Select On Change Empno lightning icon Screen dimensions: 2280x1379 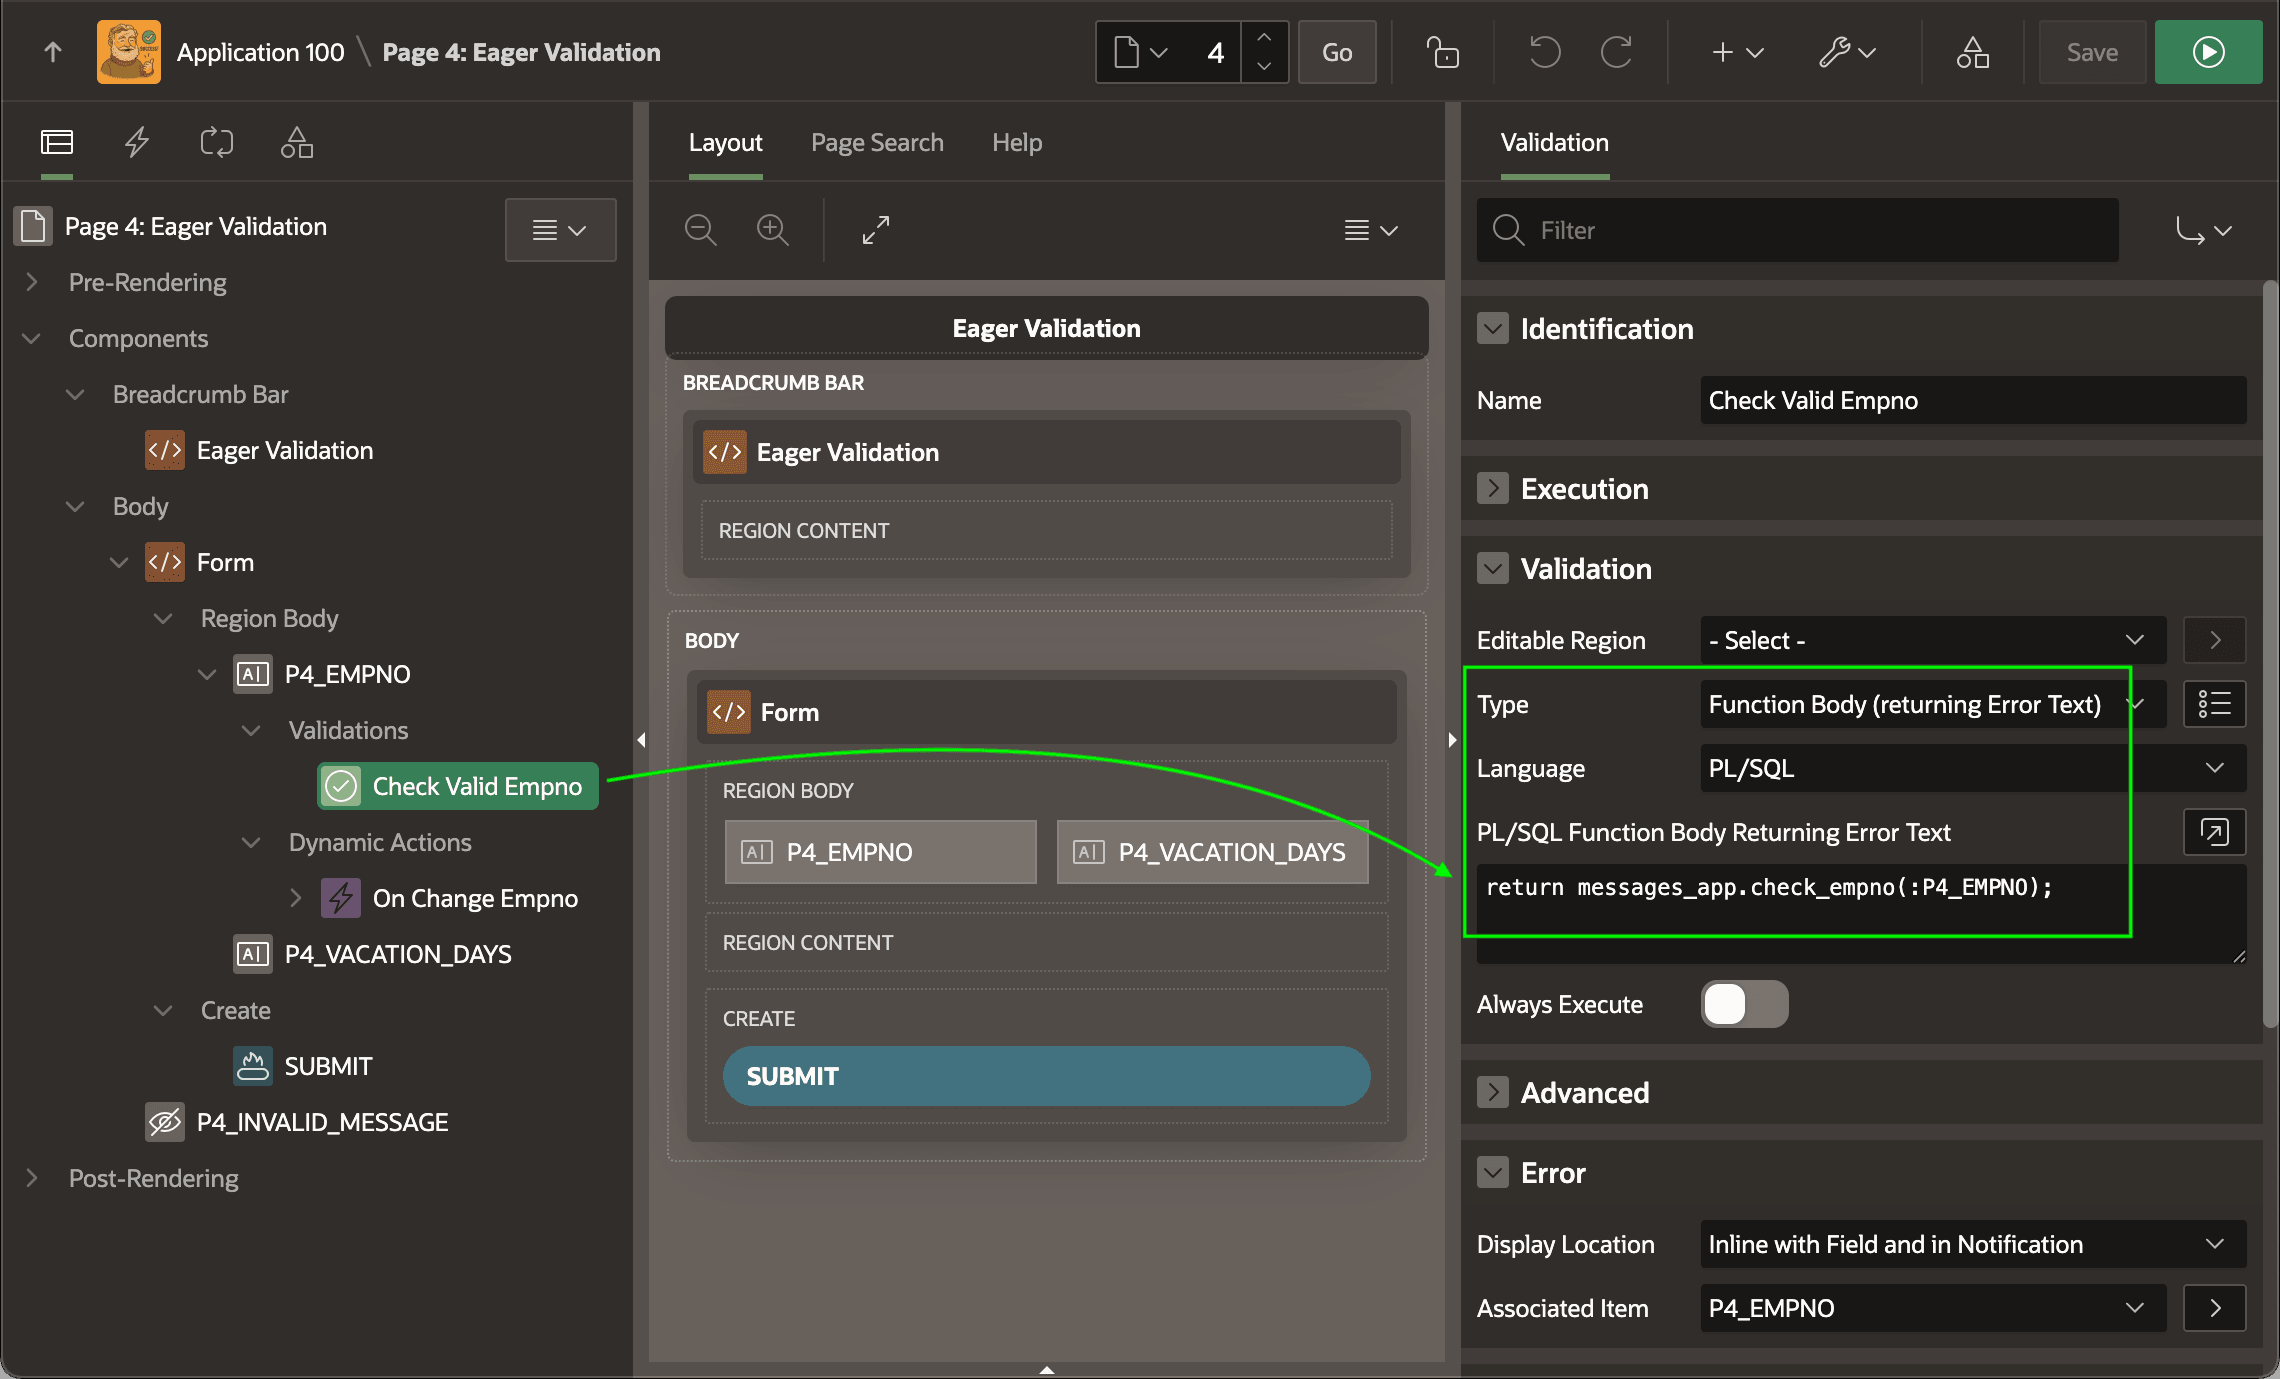tap(341, 898)
